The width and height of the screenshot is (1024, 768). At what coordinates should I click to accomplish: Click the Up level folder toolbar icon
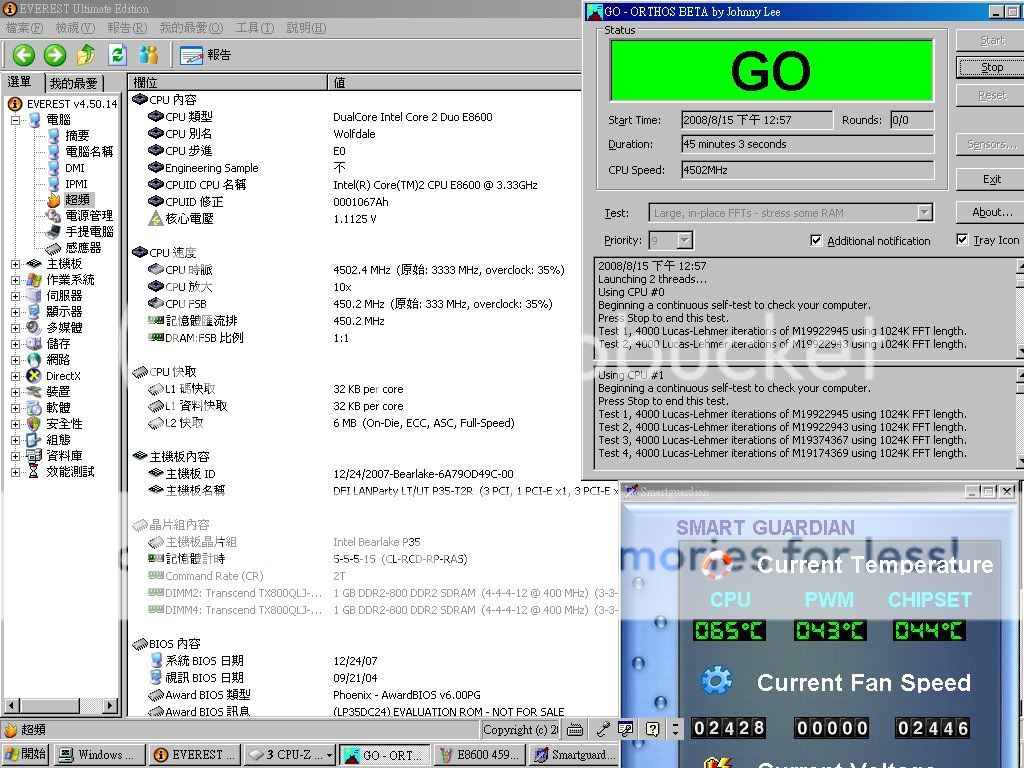87,55
